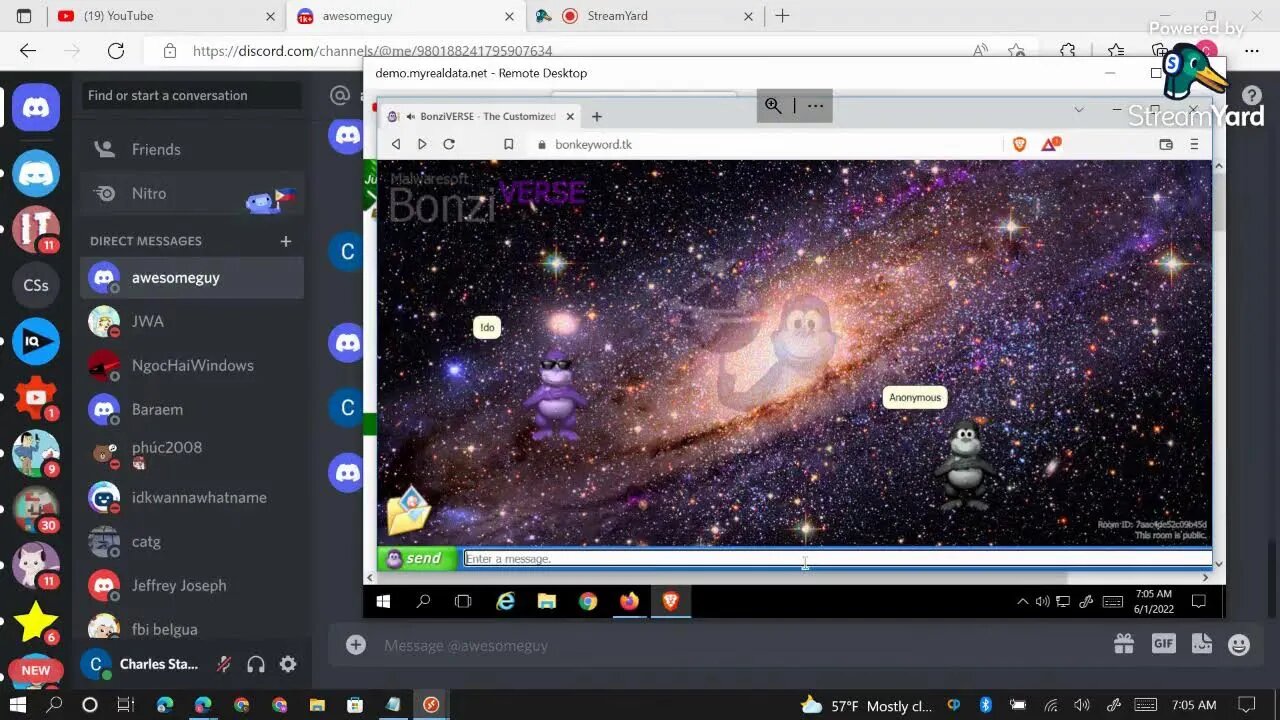Select the BonziVERSE tab in Brave
Screen dimensions: 1280x720
(x=480, y=116)
